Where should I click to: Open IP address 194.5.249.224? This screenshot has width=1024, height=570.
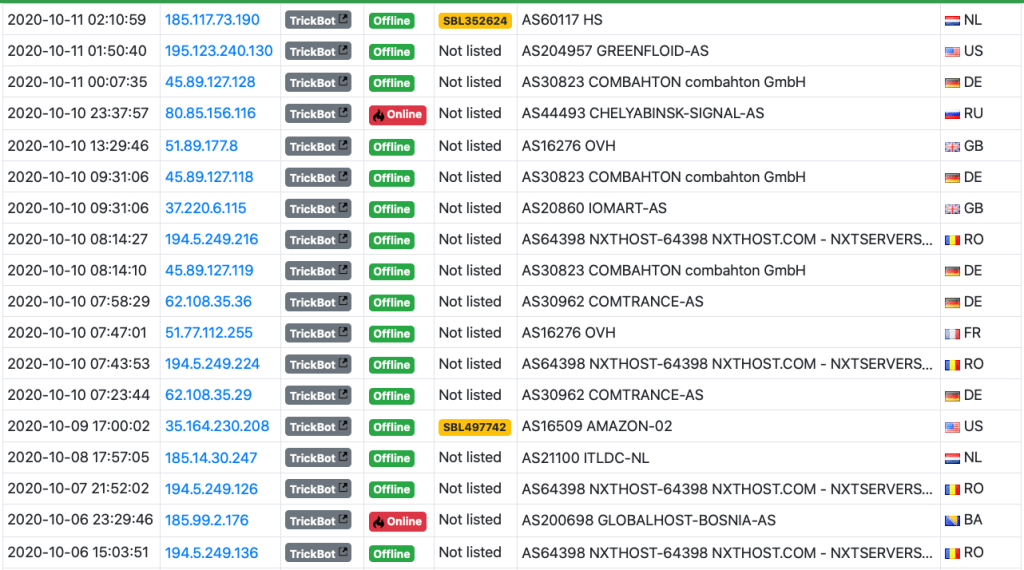(x=212, y=364)
